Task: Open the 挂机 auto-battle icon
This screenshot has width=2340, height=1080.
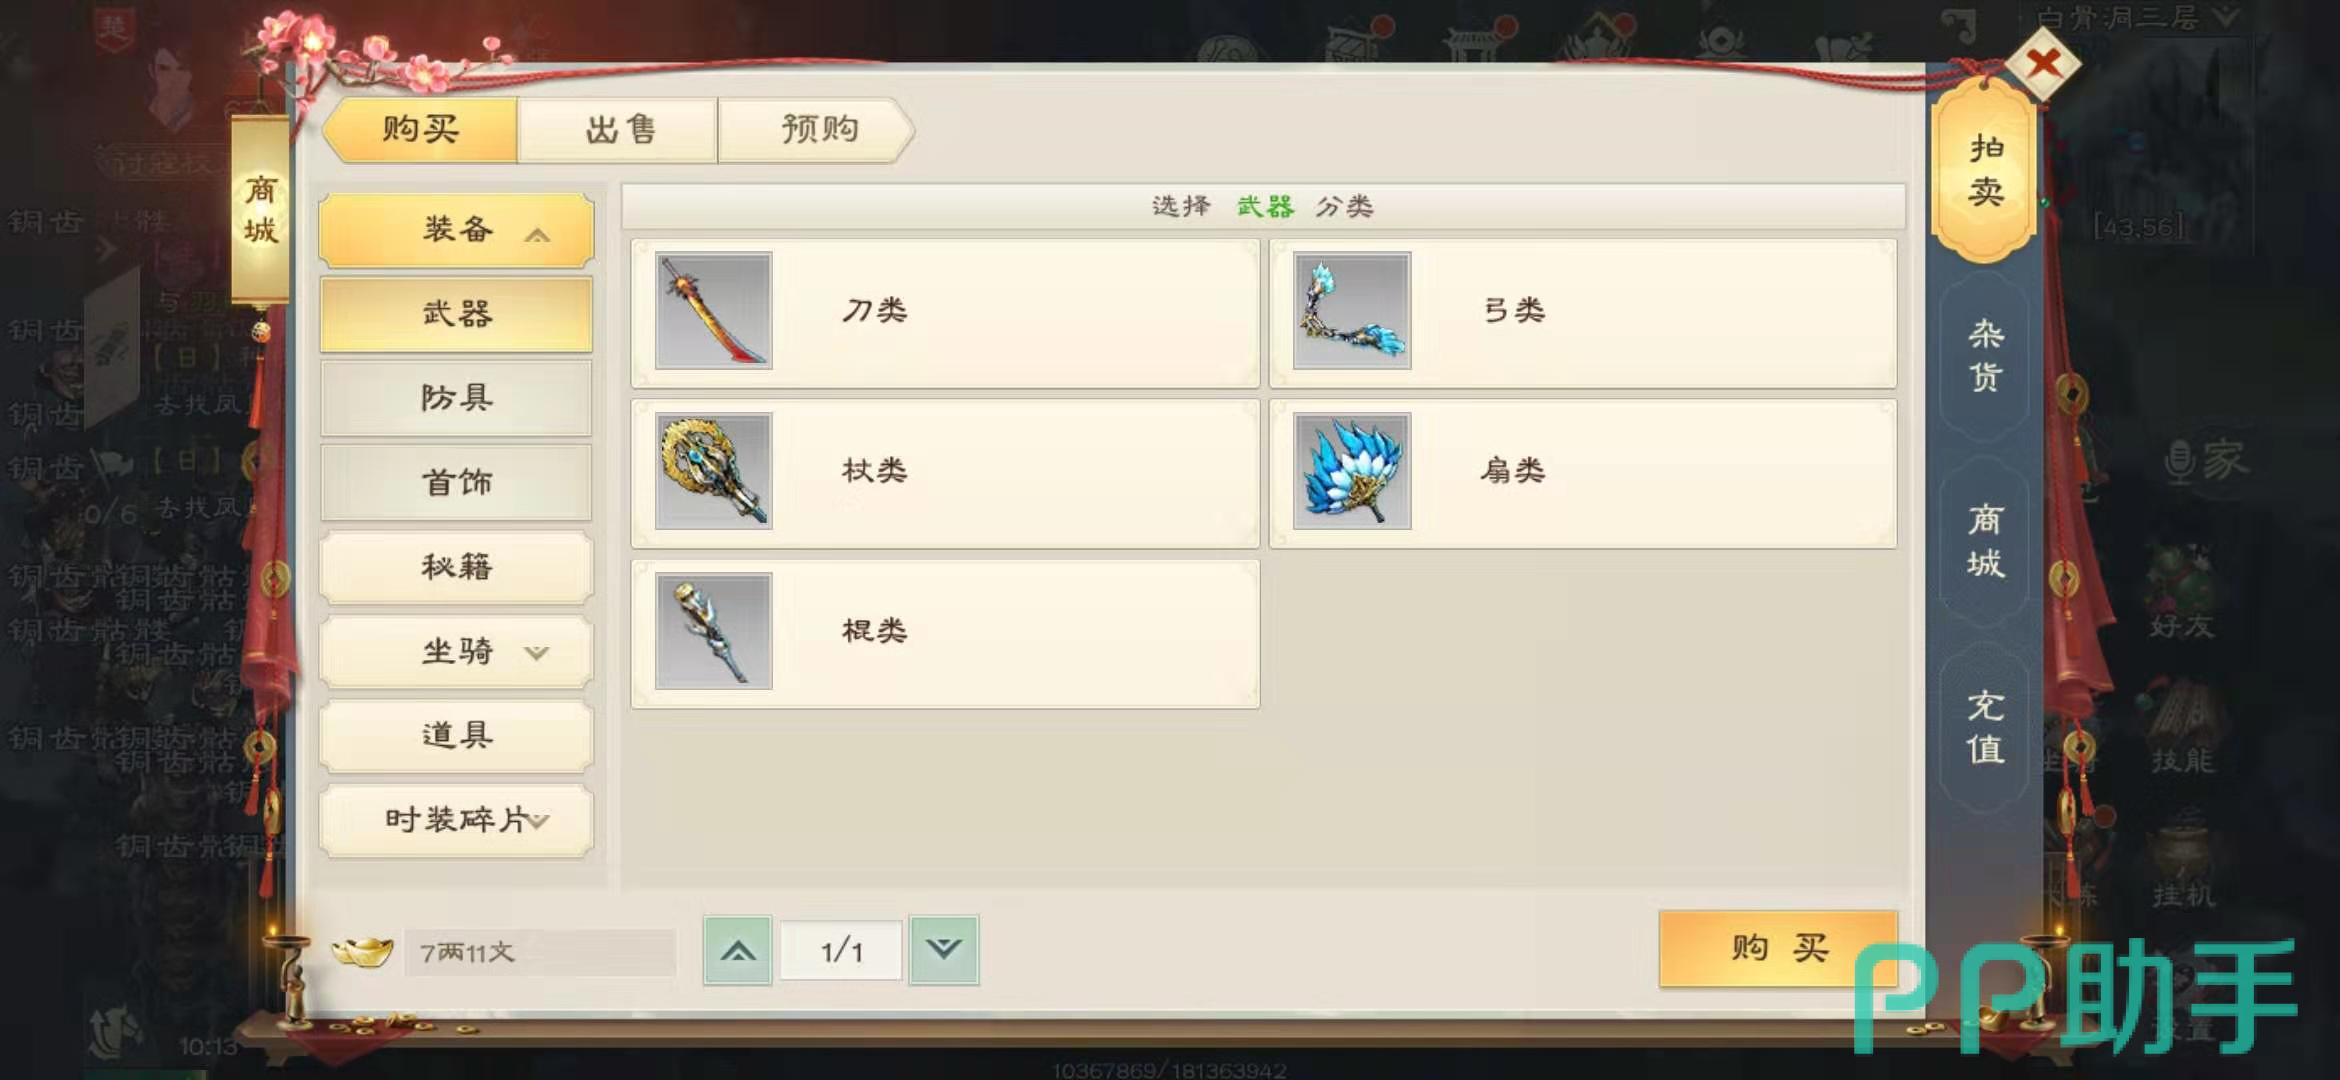Action: [x=2183, y=860]
